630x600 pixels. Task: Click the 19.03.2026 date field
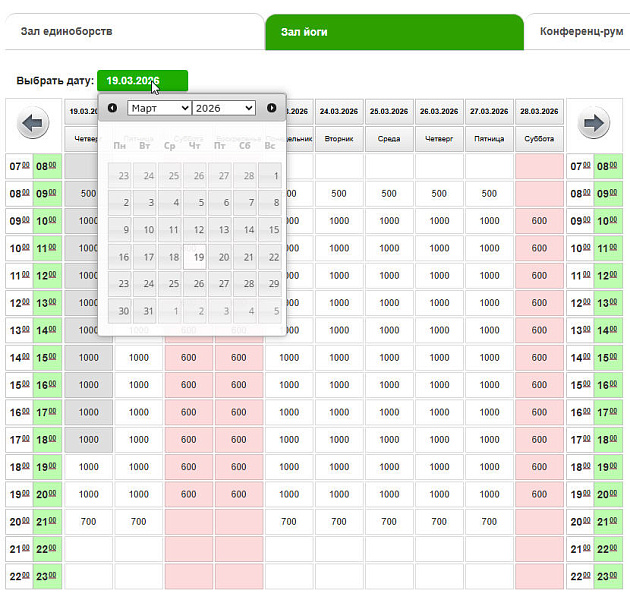[143, 80]
